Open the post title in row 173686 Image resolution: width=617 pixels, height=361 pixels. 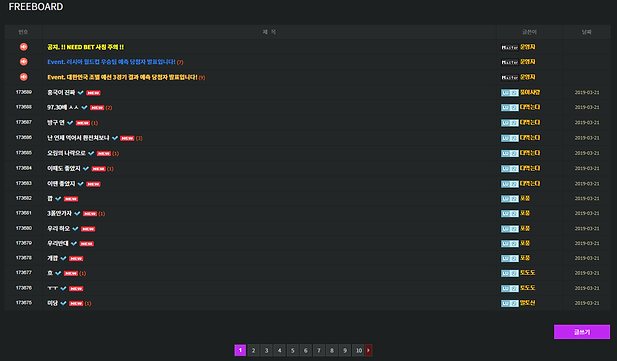[78, 138]
